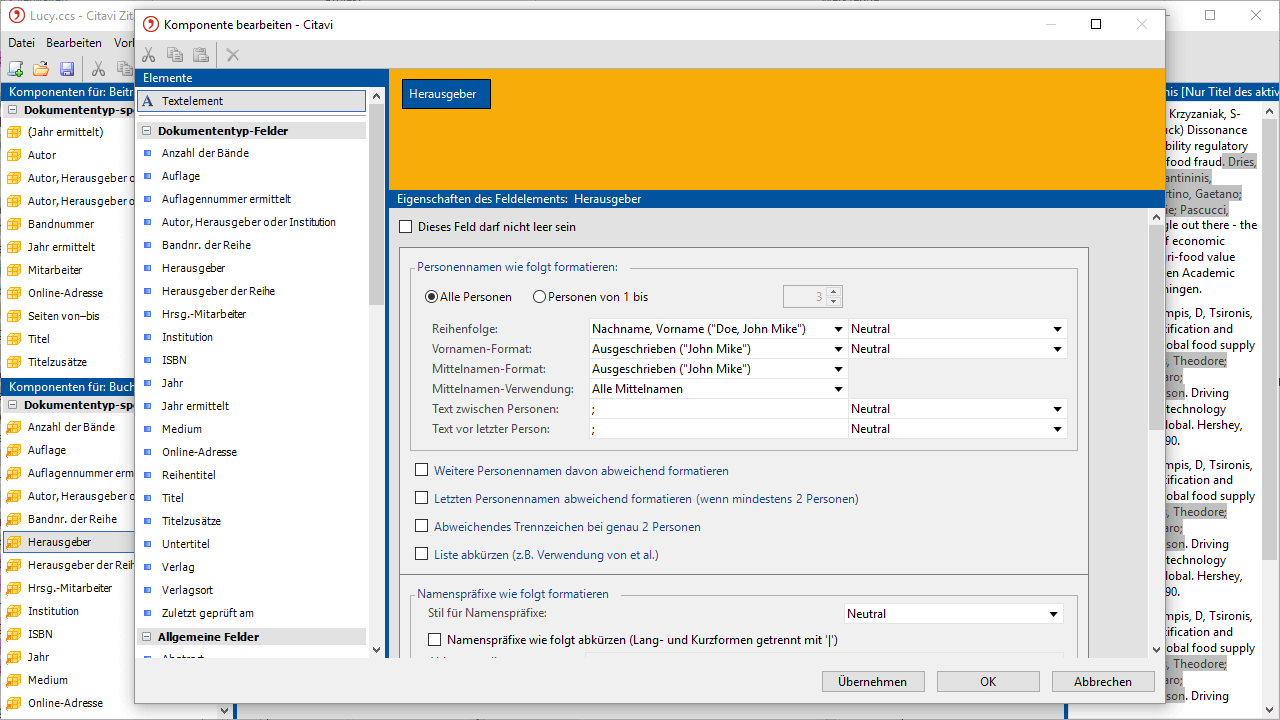The width and height of the screenshot is (1280, 720).
Task: Toggle 'Abweichendes Trennzeichen bei genau 2 Personen'
Action: [x=422, y=526]
